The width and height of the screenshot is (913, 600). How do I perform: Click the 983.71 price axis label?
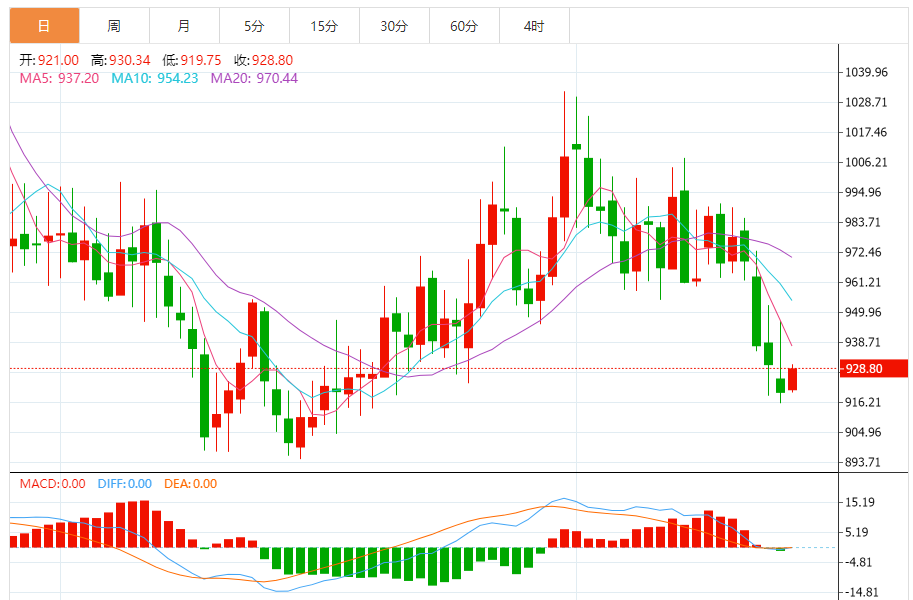point(863,222)
